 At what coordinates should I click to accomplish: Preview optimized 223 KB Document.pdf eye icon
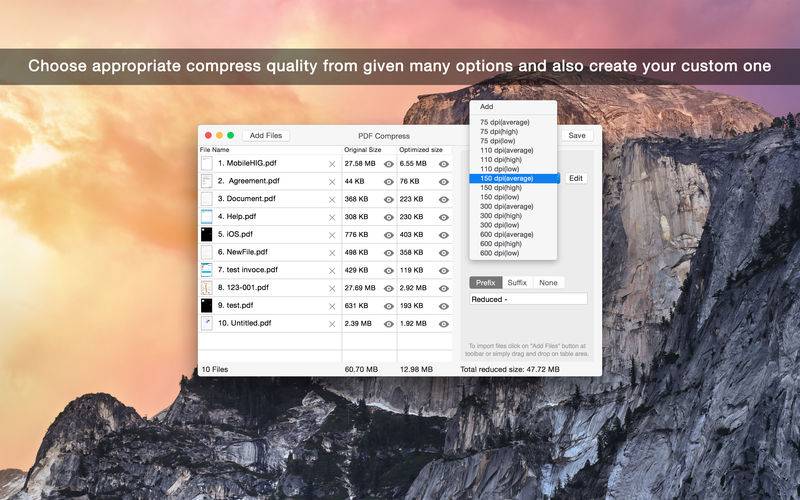tap(444, 200)
